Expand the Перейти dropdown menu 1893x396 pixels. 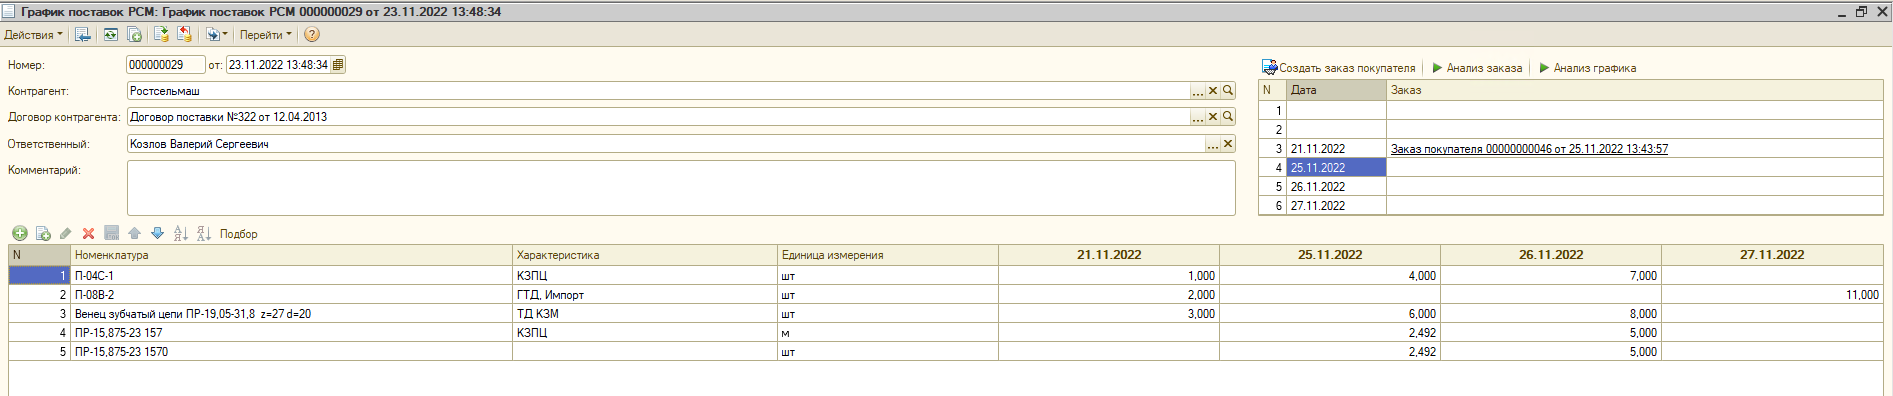[x=266, y=35]
